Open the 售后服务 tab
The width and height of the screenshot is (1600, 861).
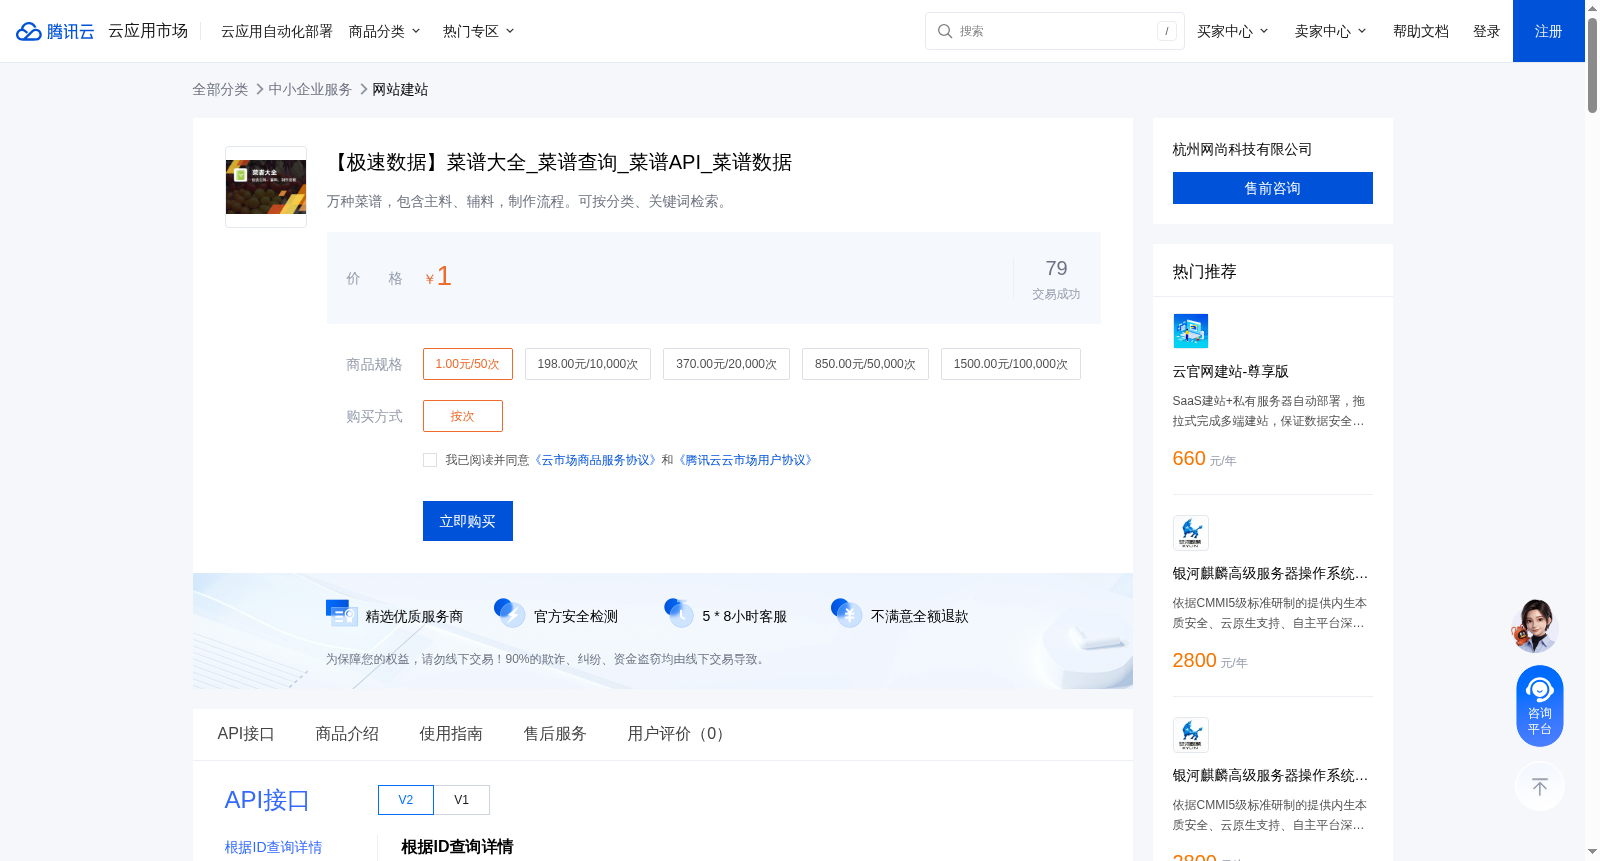[x=555, y=734]
